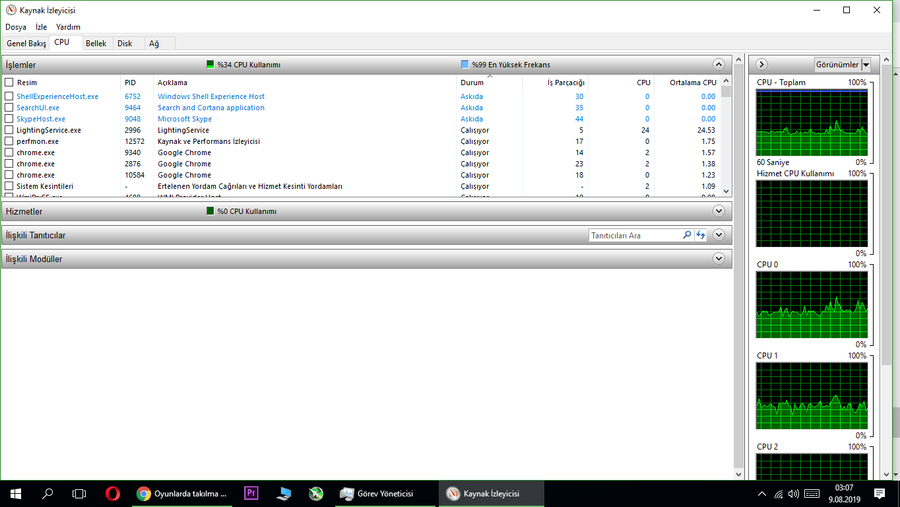Sort by the Ortalama CPU column
Screen dimensions: 900x507
pos(687,83)
